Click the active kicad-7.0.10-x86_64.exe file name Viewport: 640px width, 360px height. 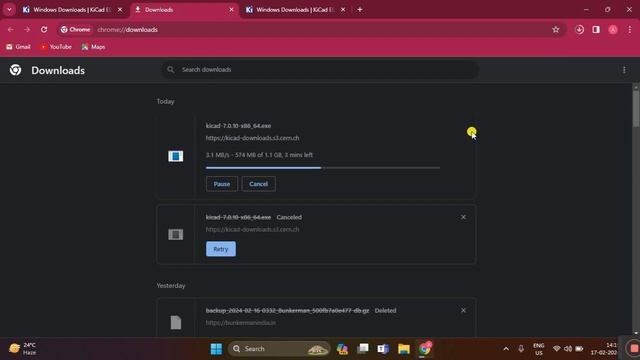238,126
